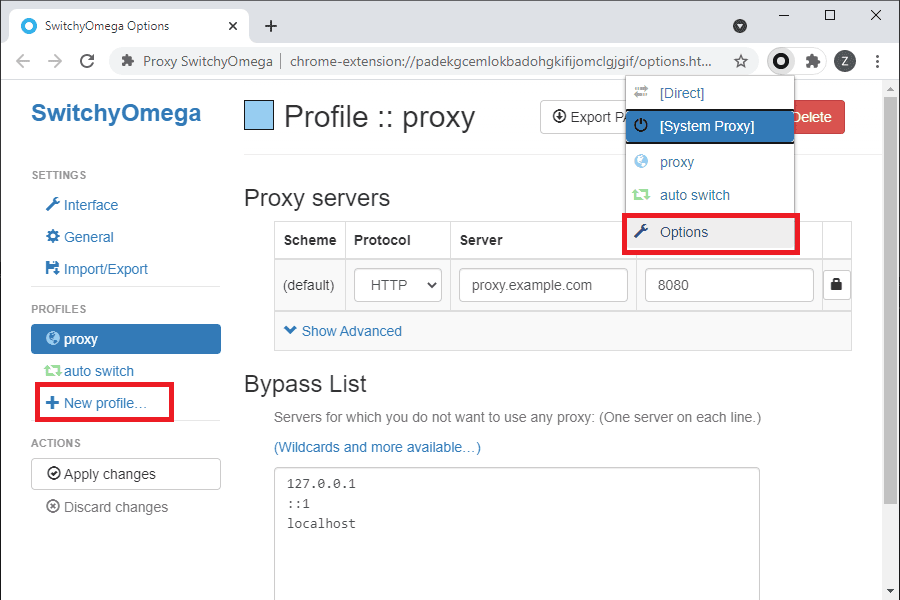Click the 'Scheme' column header
This screenshot has height=600, width=900.
coord(310,240)
